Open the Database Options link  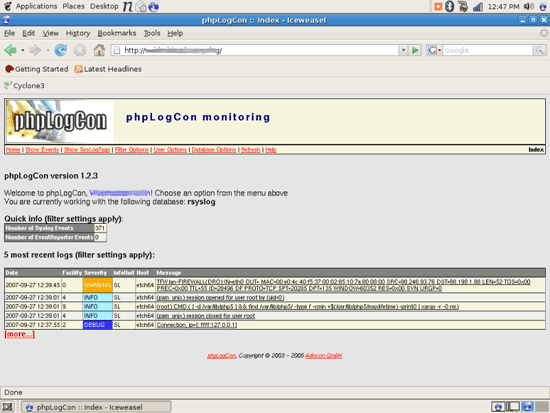214,150
